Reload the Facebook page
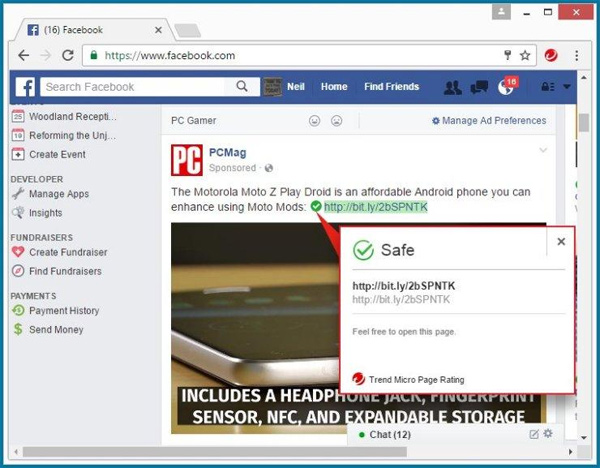The width and height of the screenshot is (600, 468). [x=68, y=55]
